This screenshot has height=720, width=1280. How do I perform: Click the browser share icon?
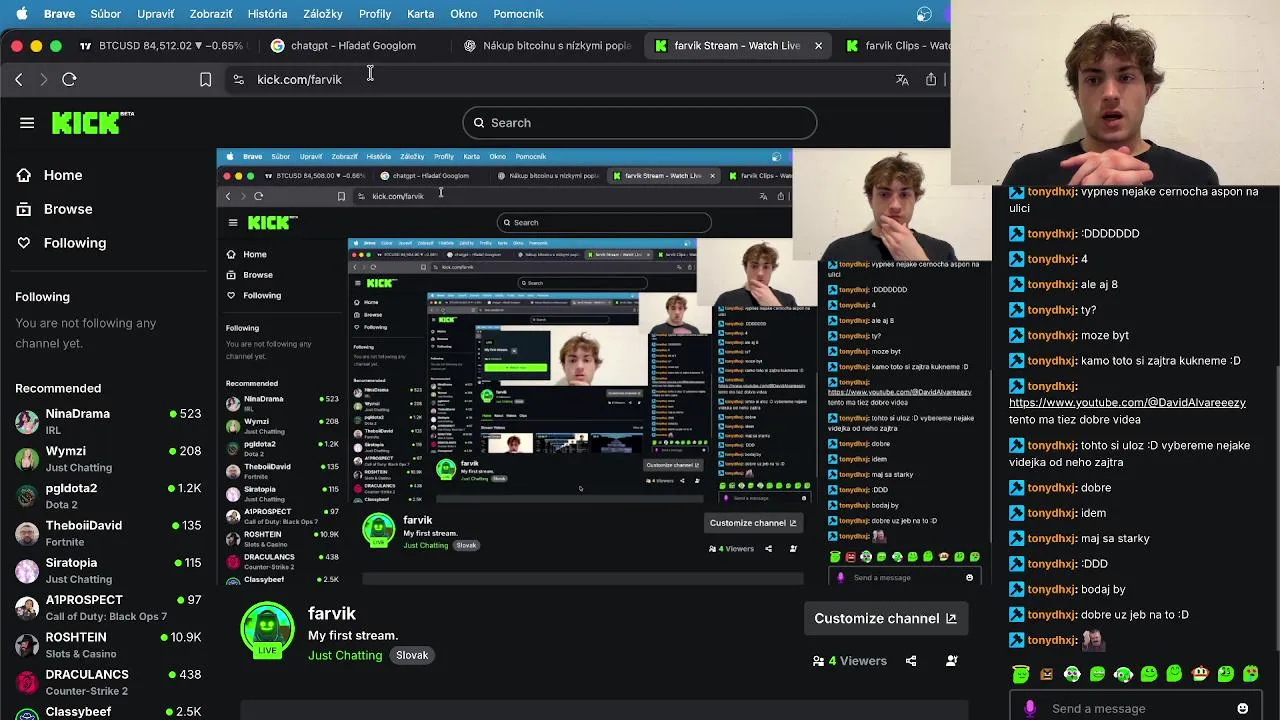[931, 79]
